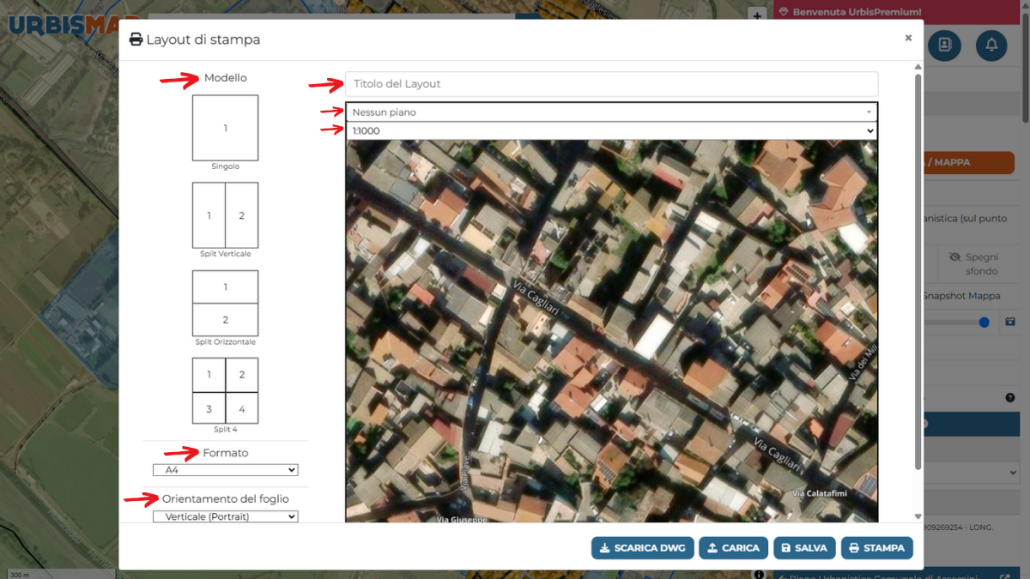Viewport: 1030px width, 579px height.
Task: Click the SALVA button
Action: point(804,547)
